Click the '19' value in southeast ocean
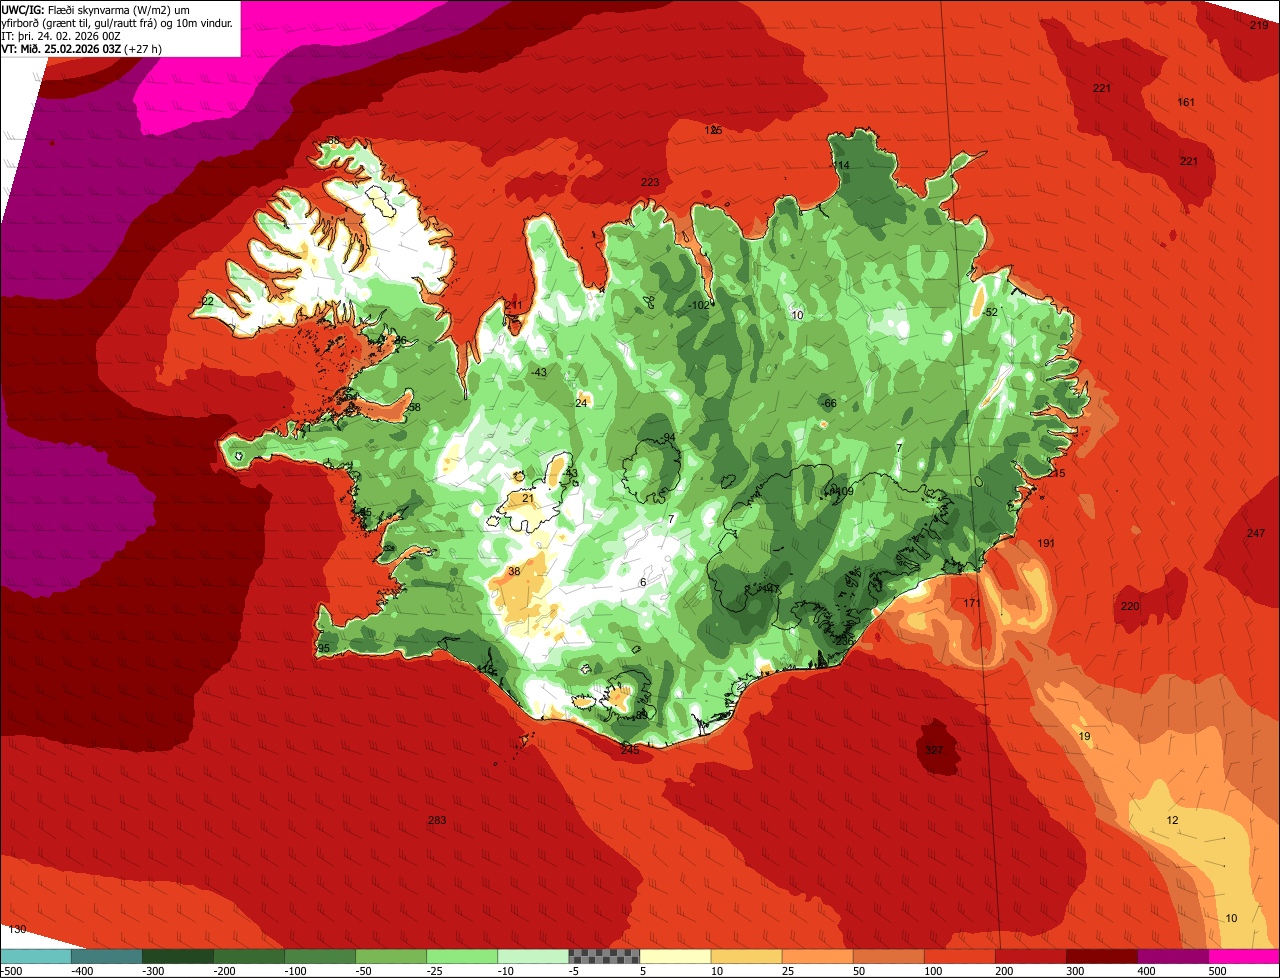Viewport: 1280px width, 978px height. [x=1084, y=736]
